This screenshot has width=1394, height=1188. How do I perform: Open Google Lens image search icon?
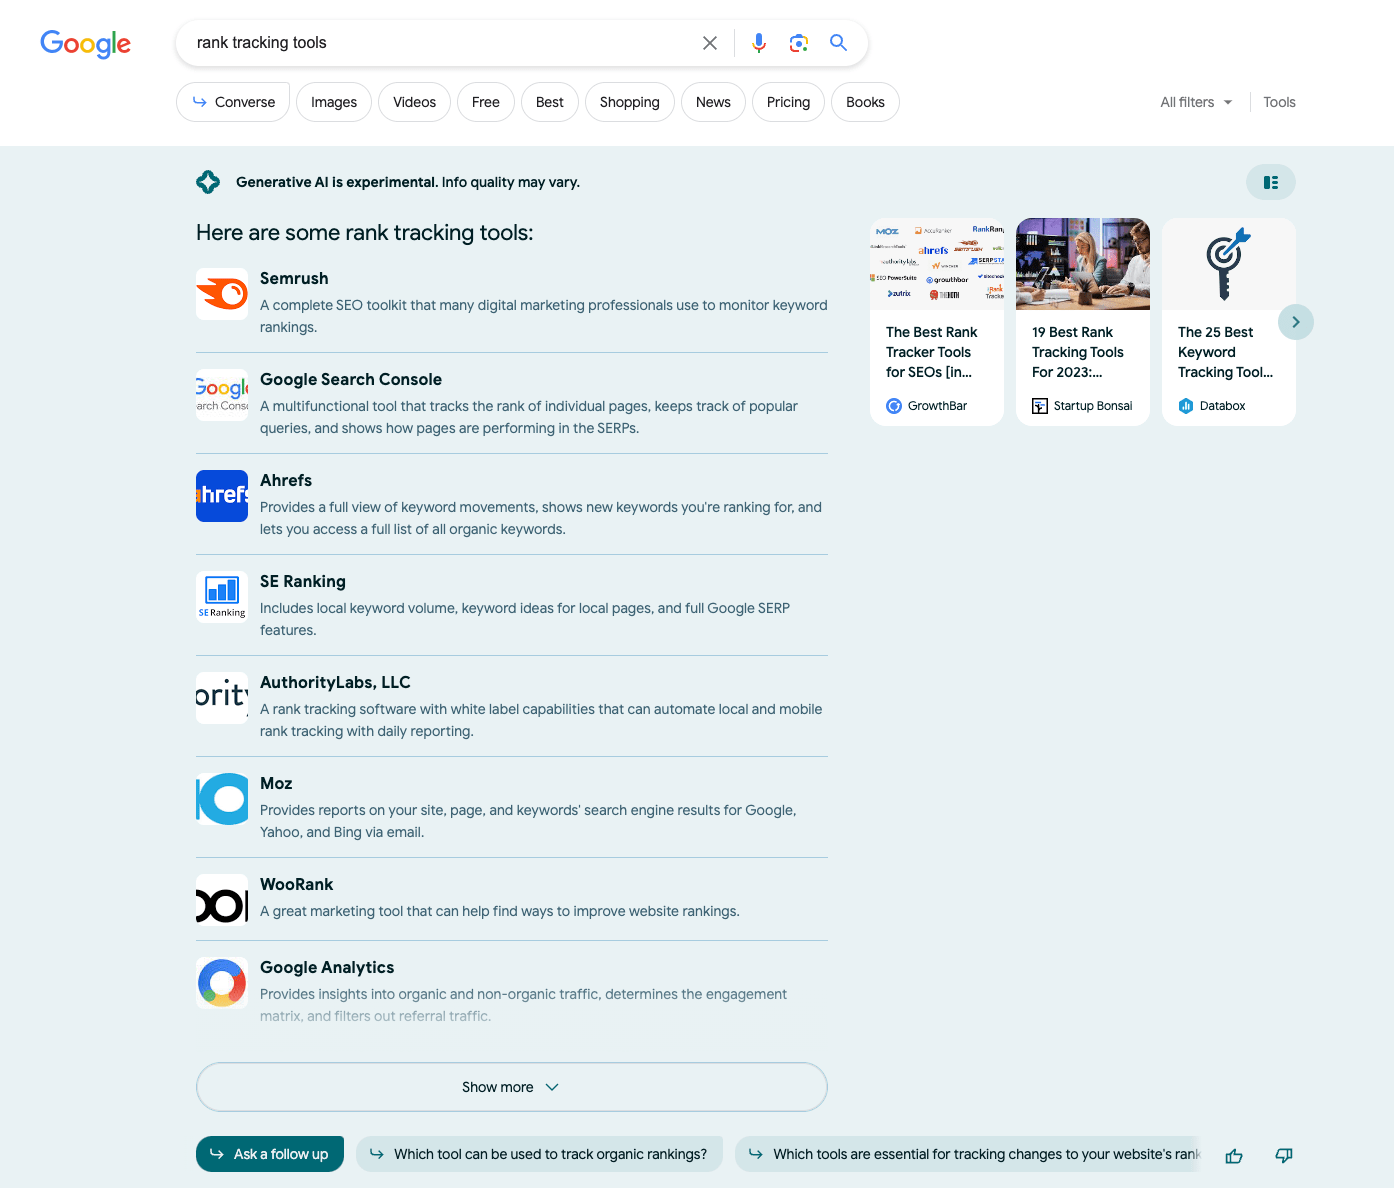pyautogui.click(x=798, y=43)
